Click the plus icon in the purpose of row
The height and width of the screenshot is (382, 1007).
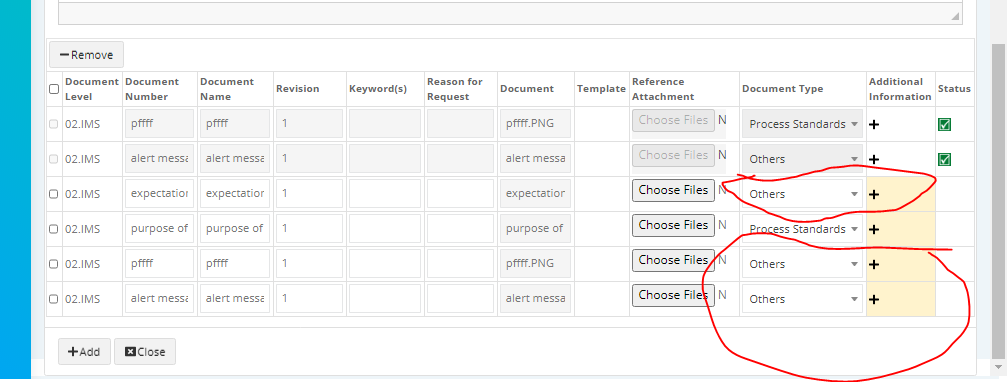coord(873,229)
